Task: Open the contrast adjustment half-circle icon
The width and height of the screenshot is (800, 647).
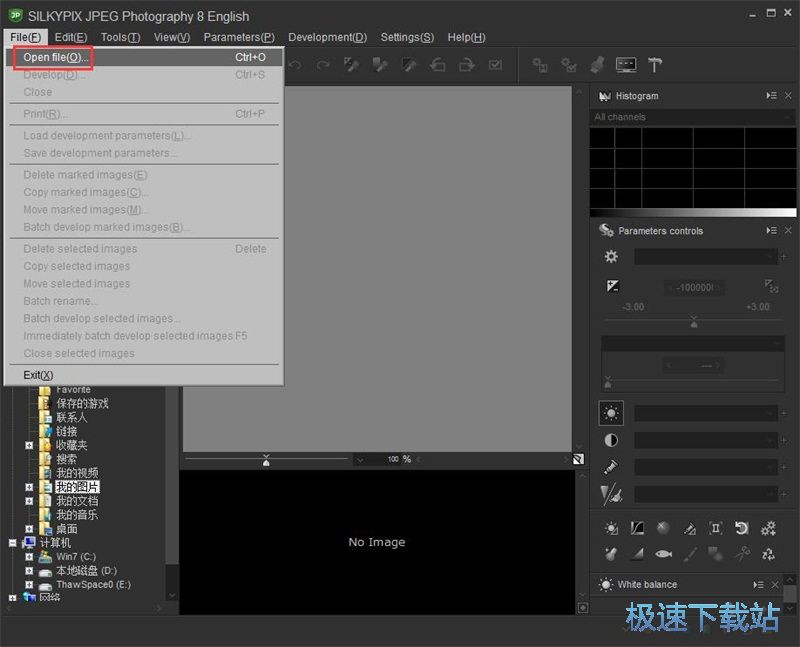Action: tap(611, 440)
